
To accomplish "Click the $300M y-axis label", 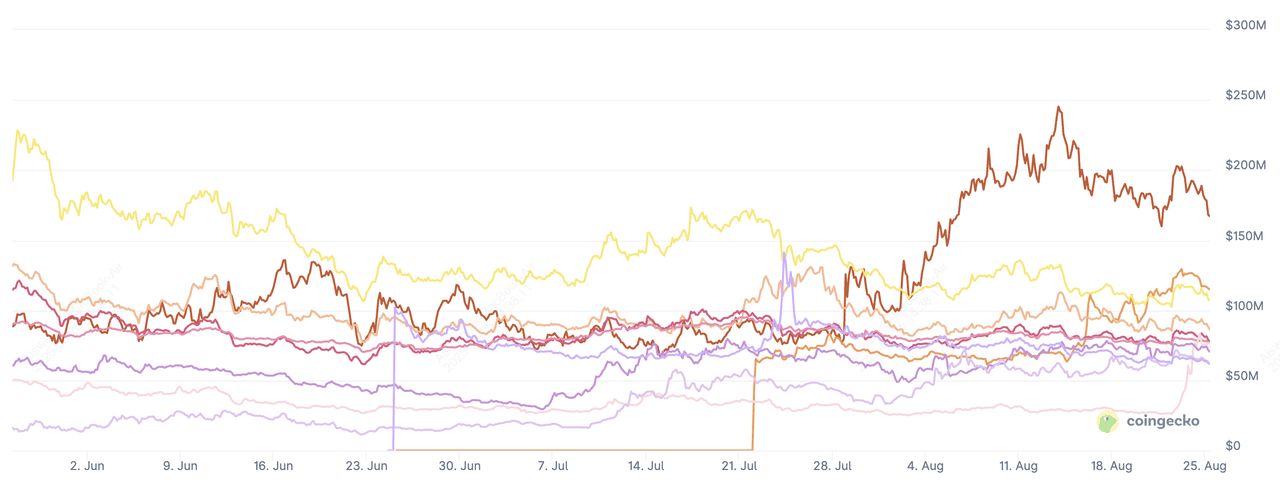I will (x=1246, y=25).
